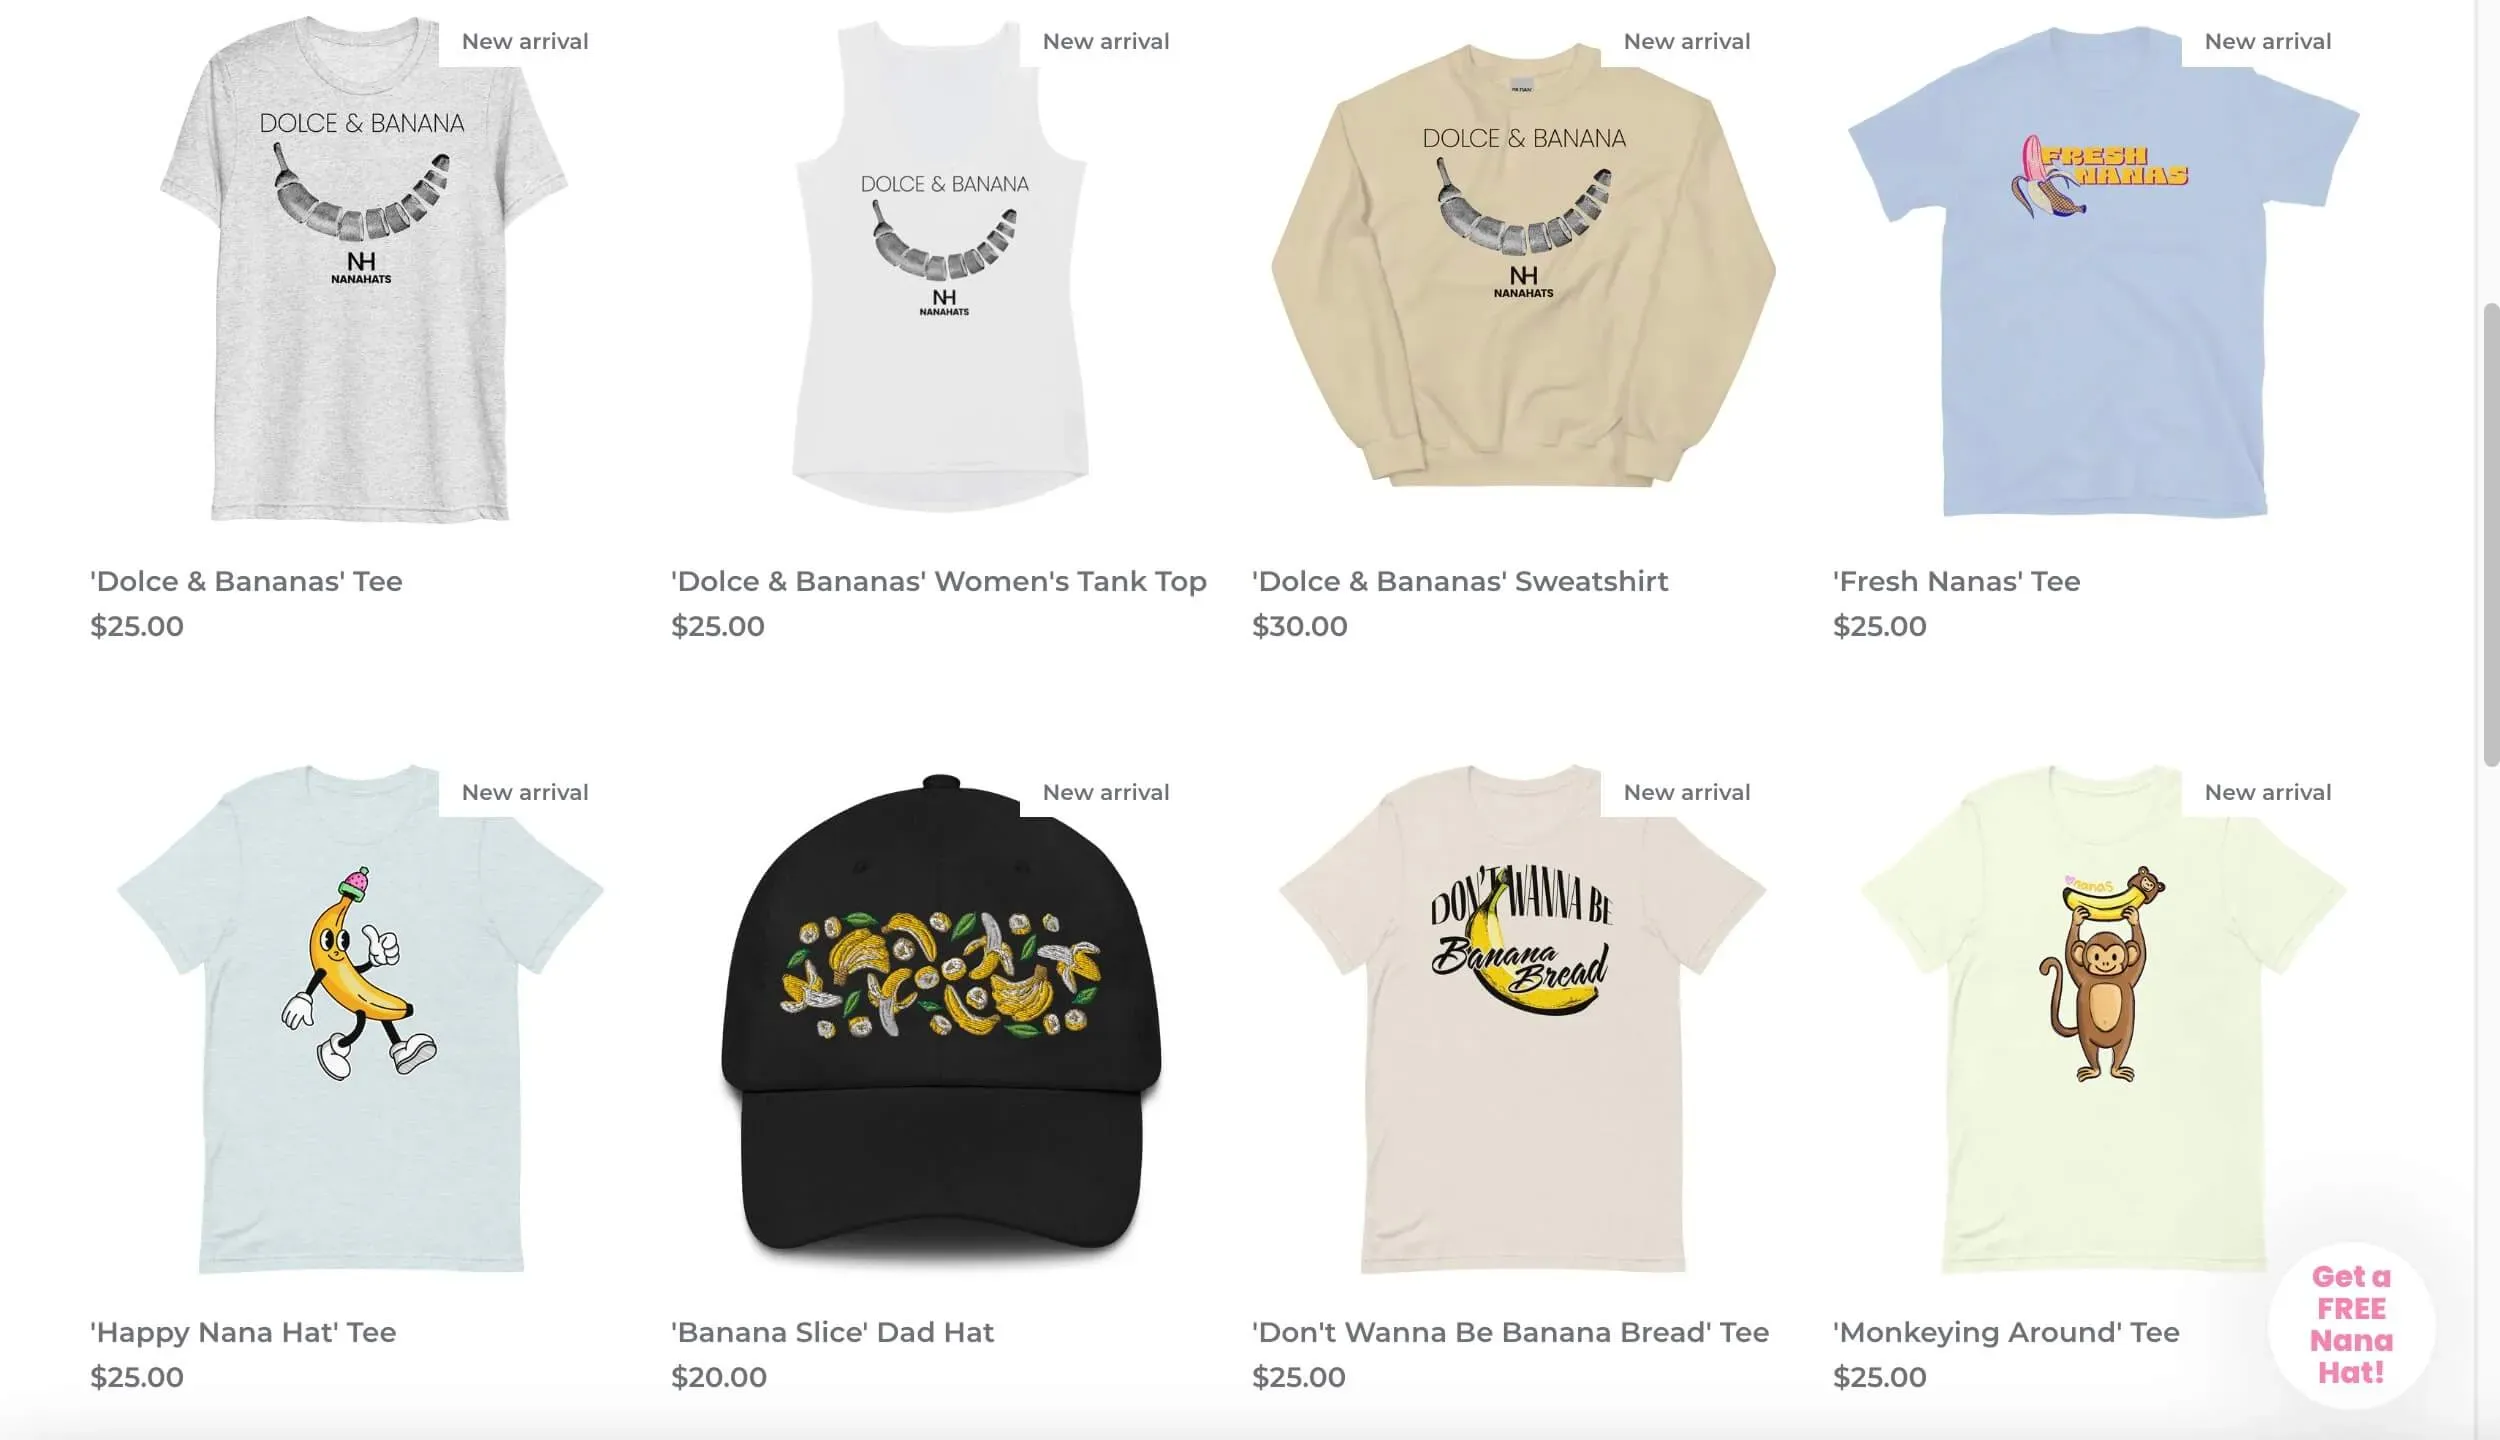This screenshot has width=2500, height=1440.
Task: Open the white Women's Tank Top image
Action: tap(942, 270)
